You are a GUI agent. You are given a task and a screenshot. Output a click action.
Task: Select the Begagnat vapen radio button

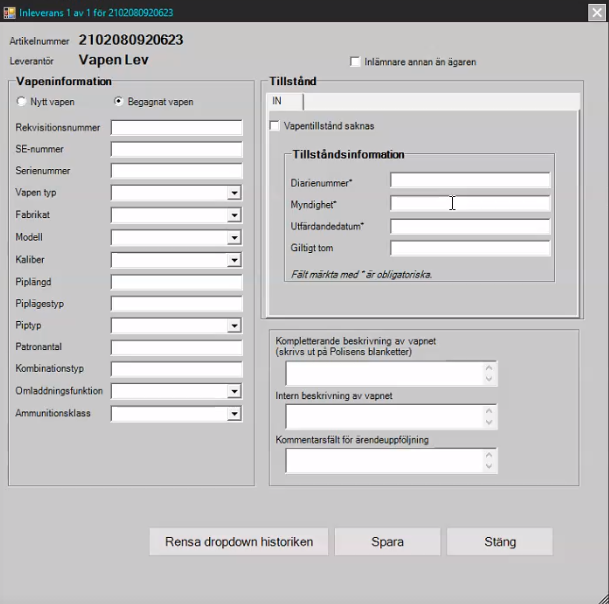(x=119, y=102)
